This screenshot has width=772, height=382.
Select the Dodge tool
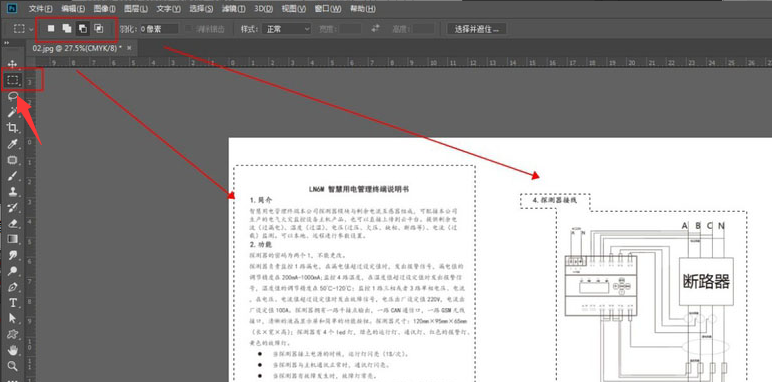tap(12, 270)
